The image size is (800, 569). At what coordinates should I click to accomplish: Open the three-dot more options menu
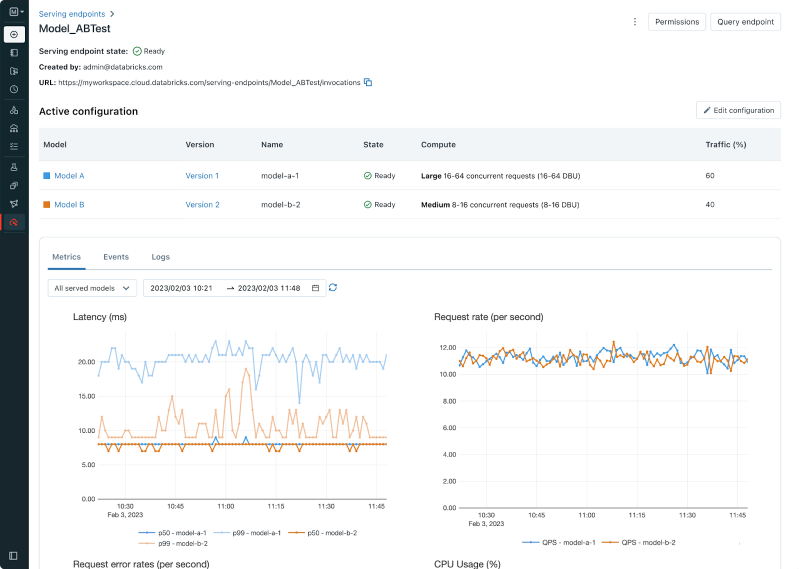tap(634, 22)
